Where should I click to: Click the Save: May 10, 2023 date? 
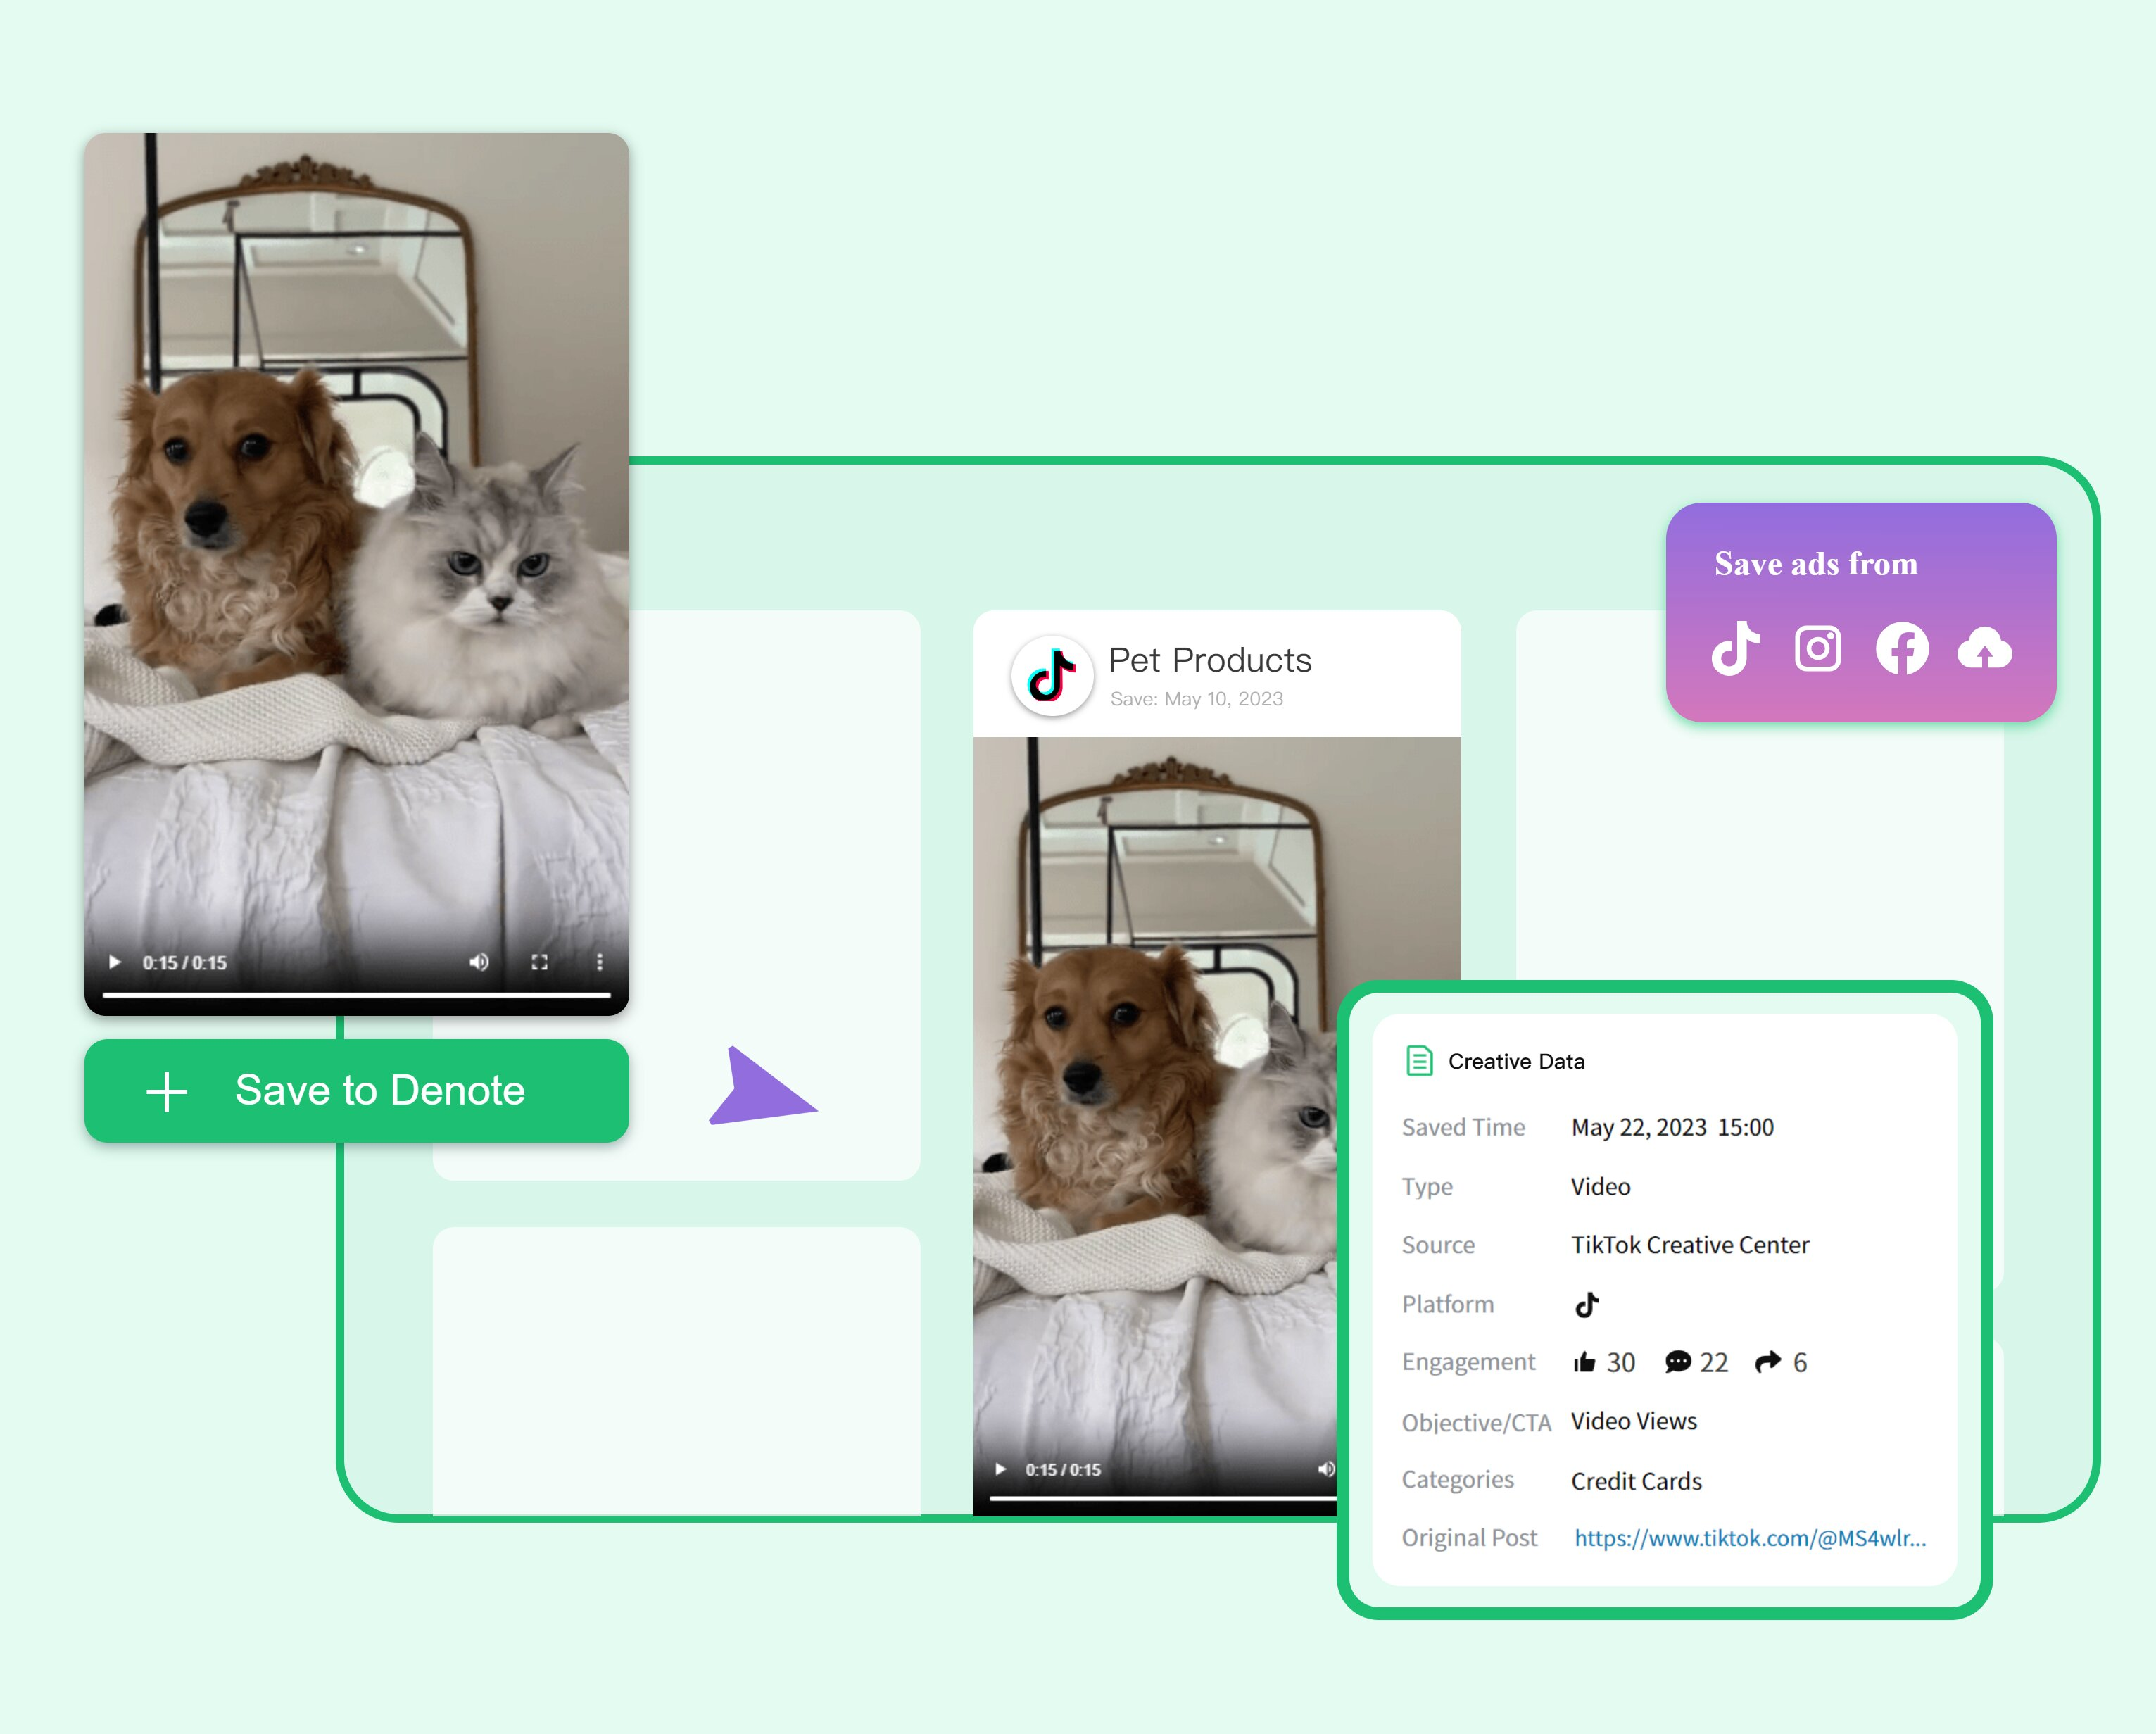pos(1197,699)
